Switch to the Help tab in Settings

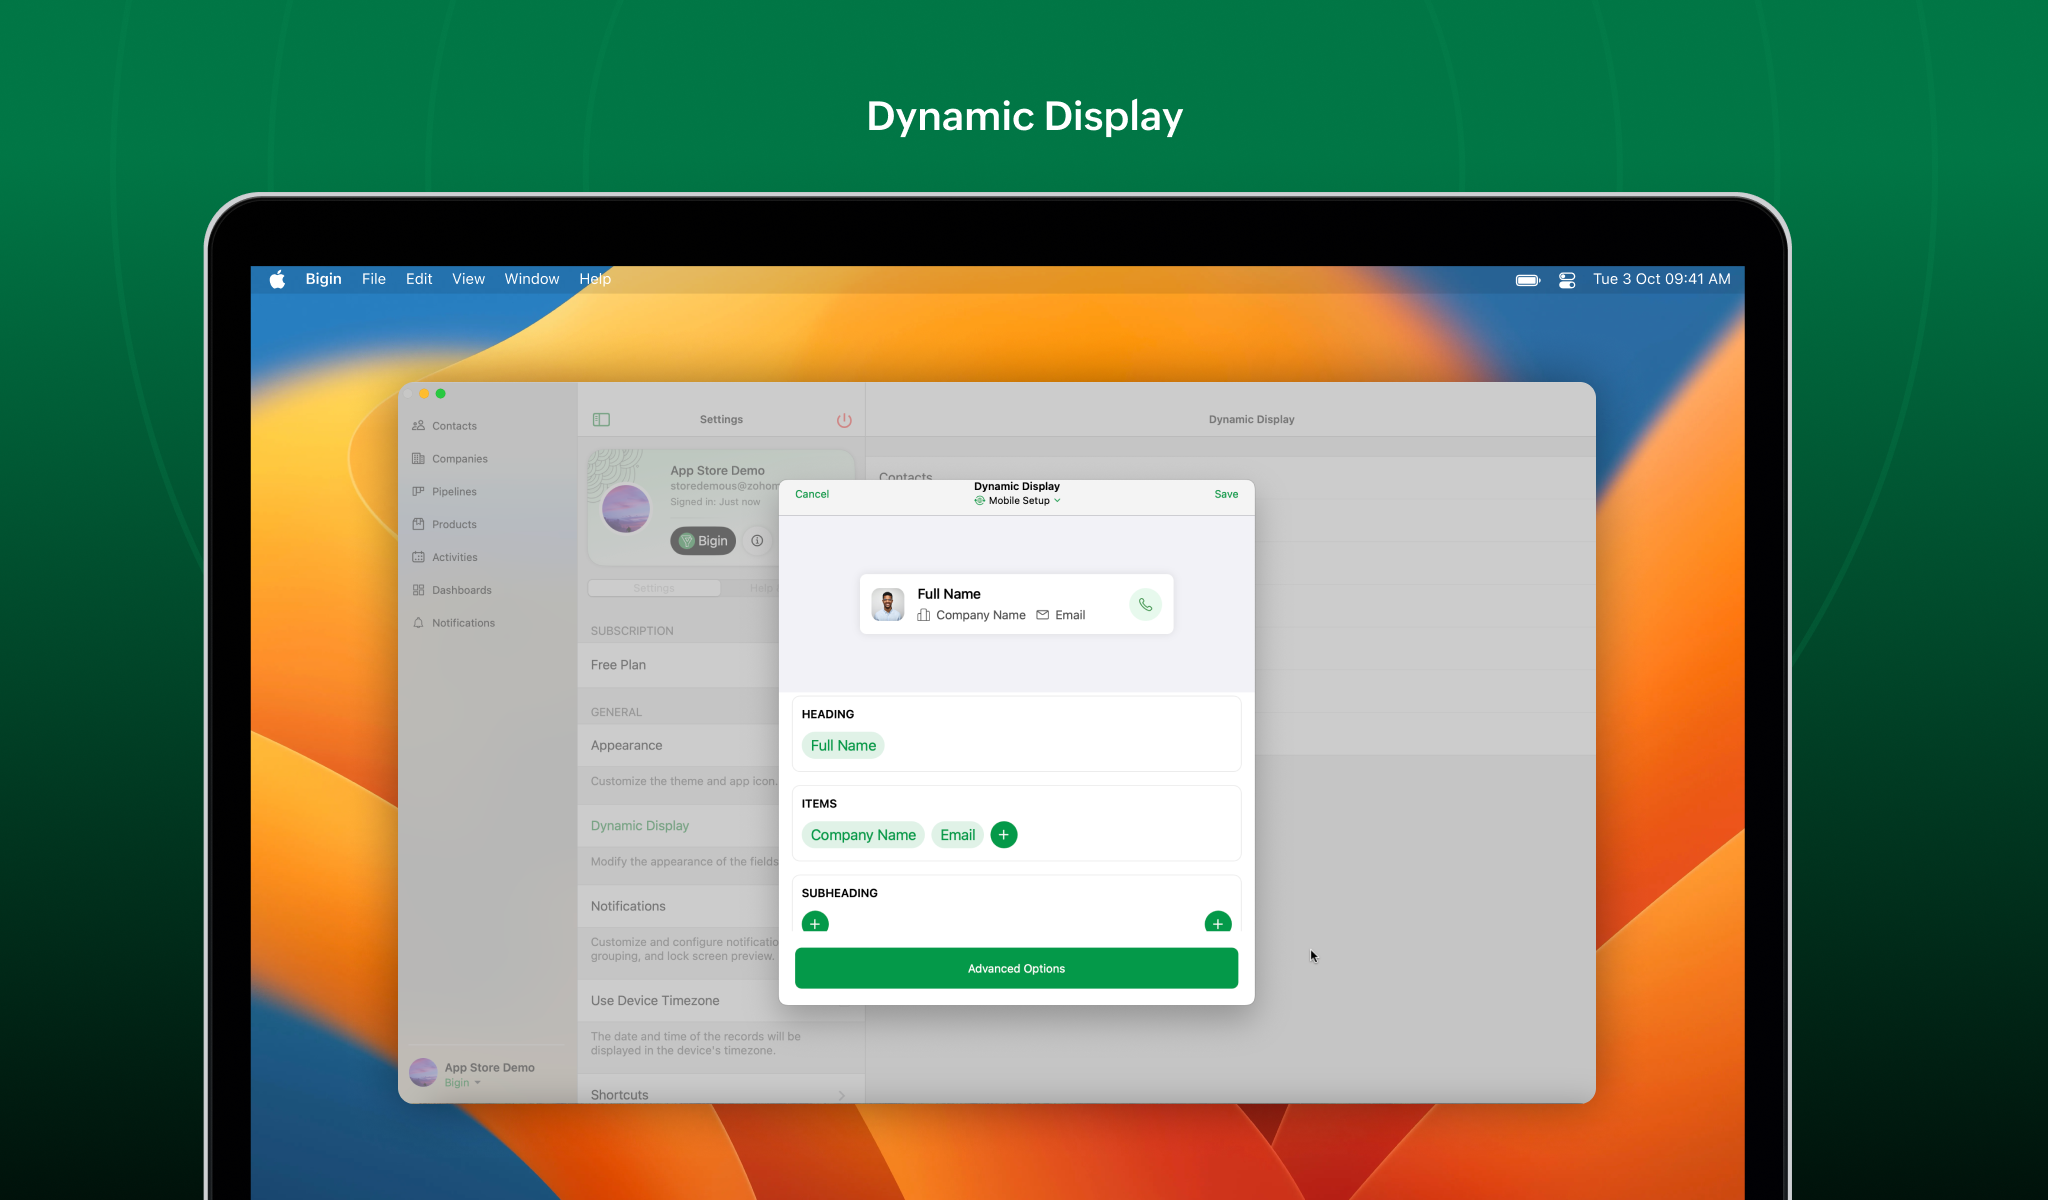point(762,588)
